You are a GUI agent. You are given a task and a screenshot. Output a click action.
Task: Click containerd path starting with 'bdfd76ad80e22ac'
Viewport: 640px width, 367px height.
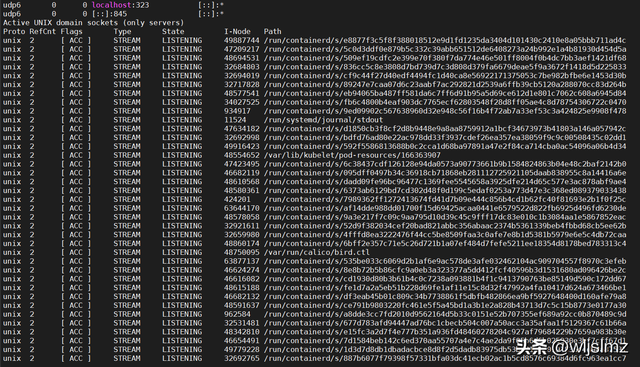click(445, 138)
